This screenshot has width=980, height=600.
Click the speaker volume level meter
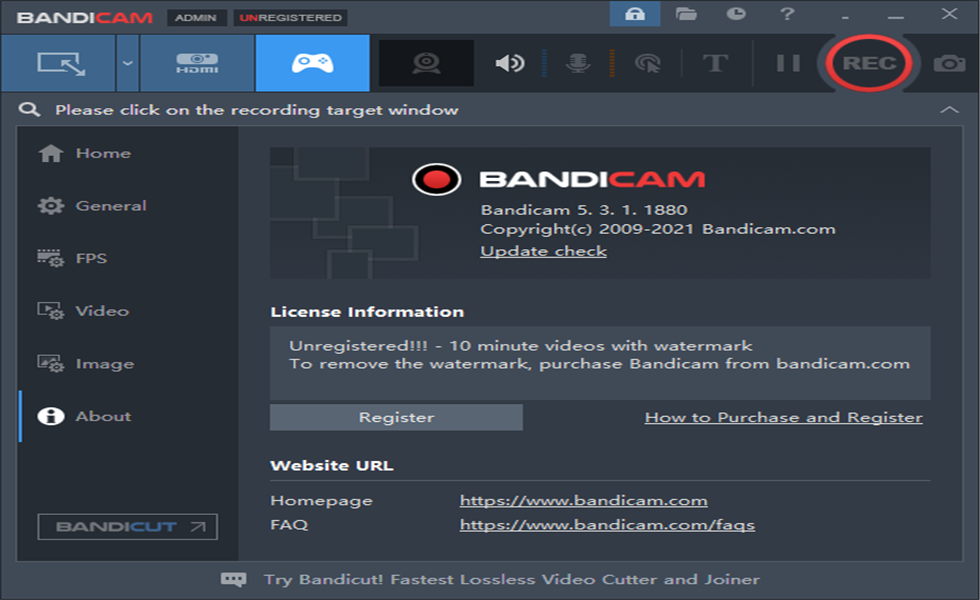click(544, 63)
